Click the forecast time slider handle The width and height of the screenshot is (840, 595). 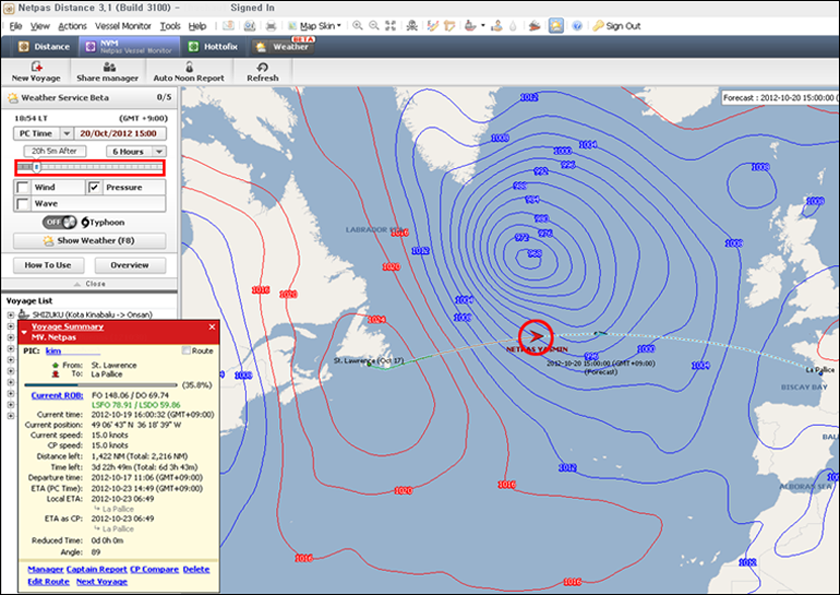tap(36, 168)
